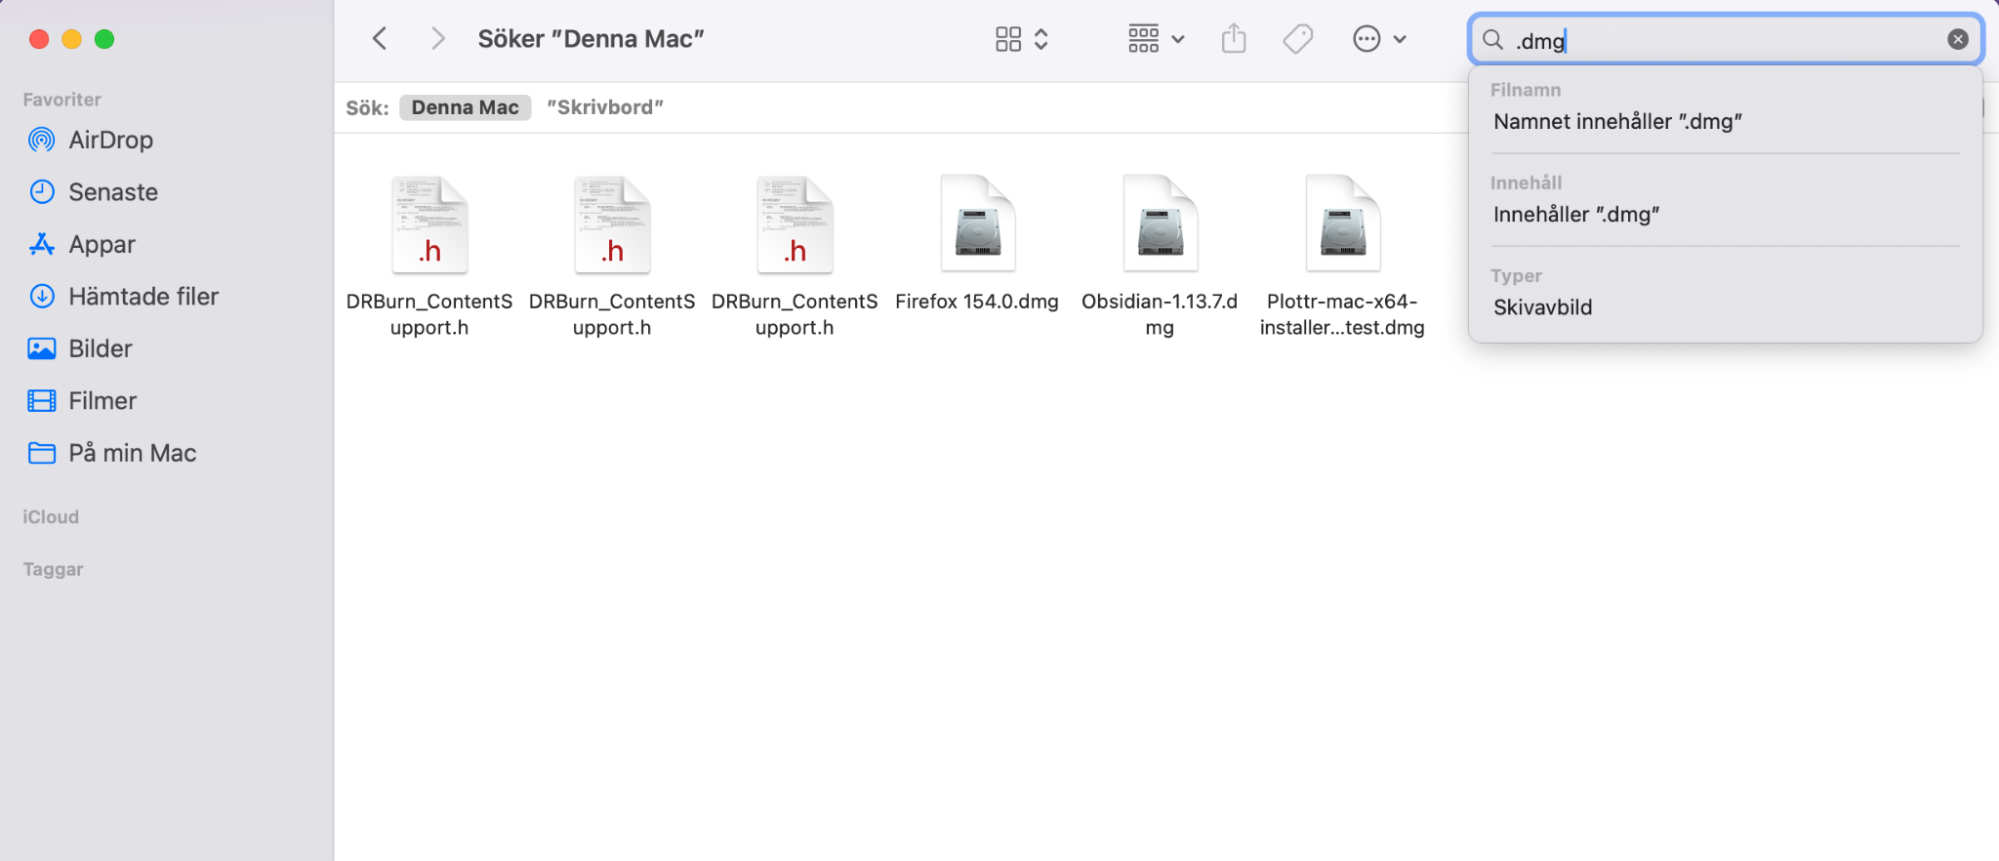Select the Obsidian-1.13.7.dmg file

(1160, 257)
